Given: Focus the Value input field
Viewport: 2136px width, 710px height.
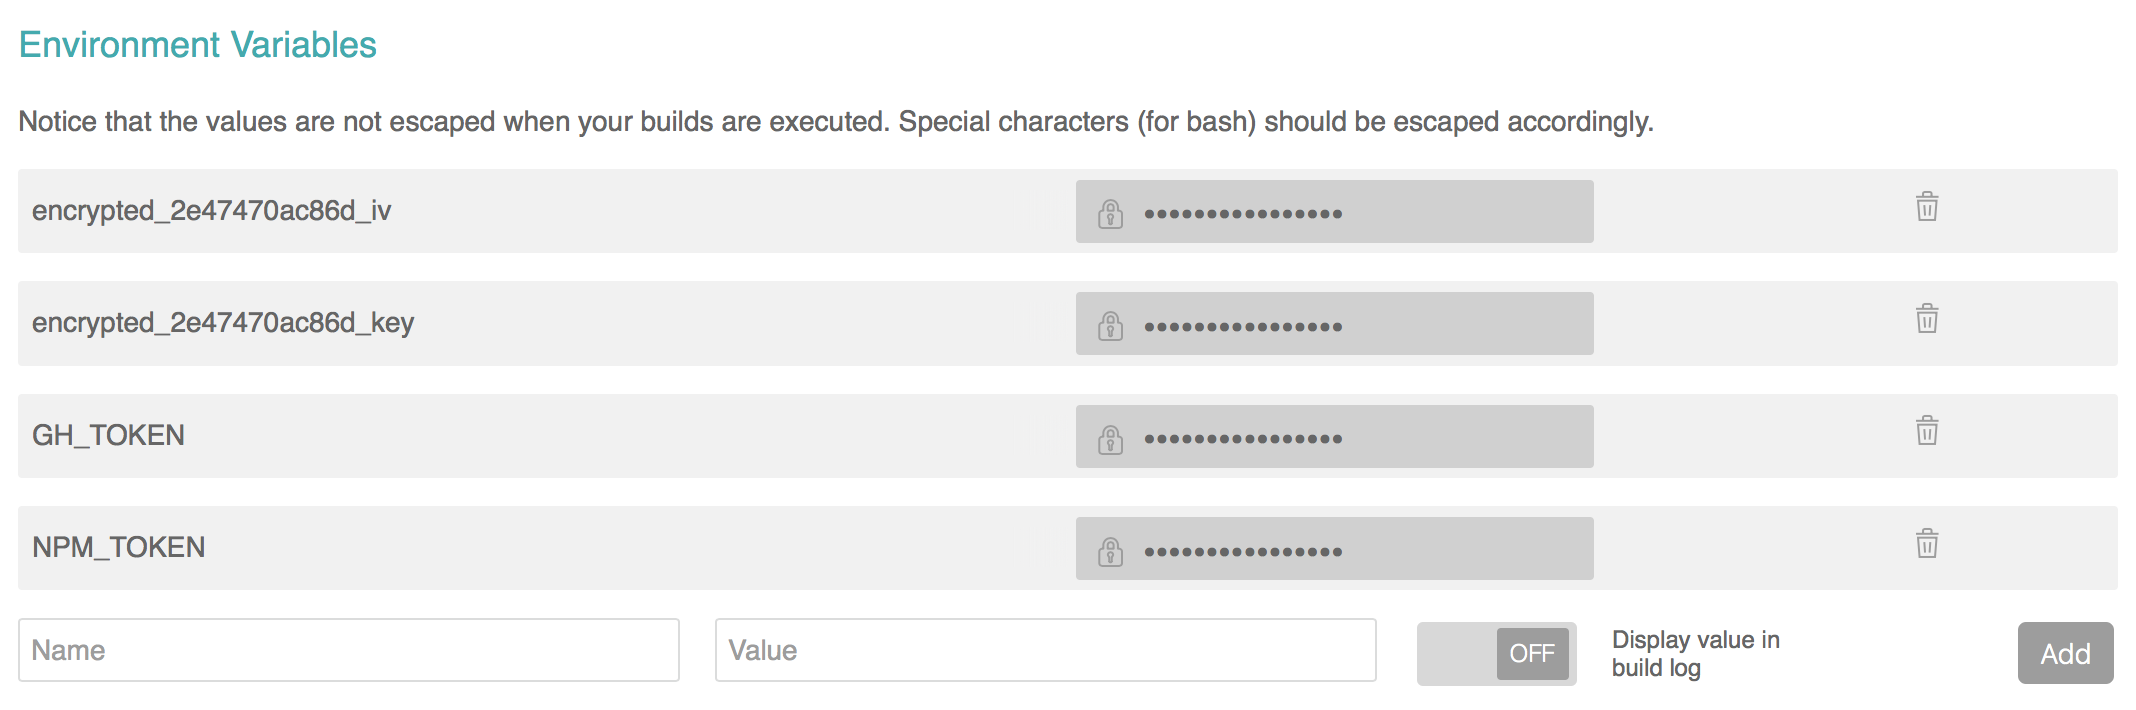Looking at the screenshot, I should click(1045, 651).
